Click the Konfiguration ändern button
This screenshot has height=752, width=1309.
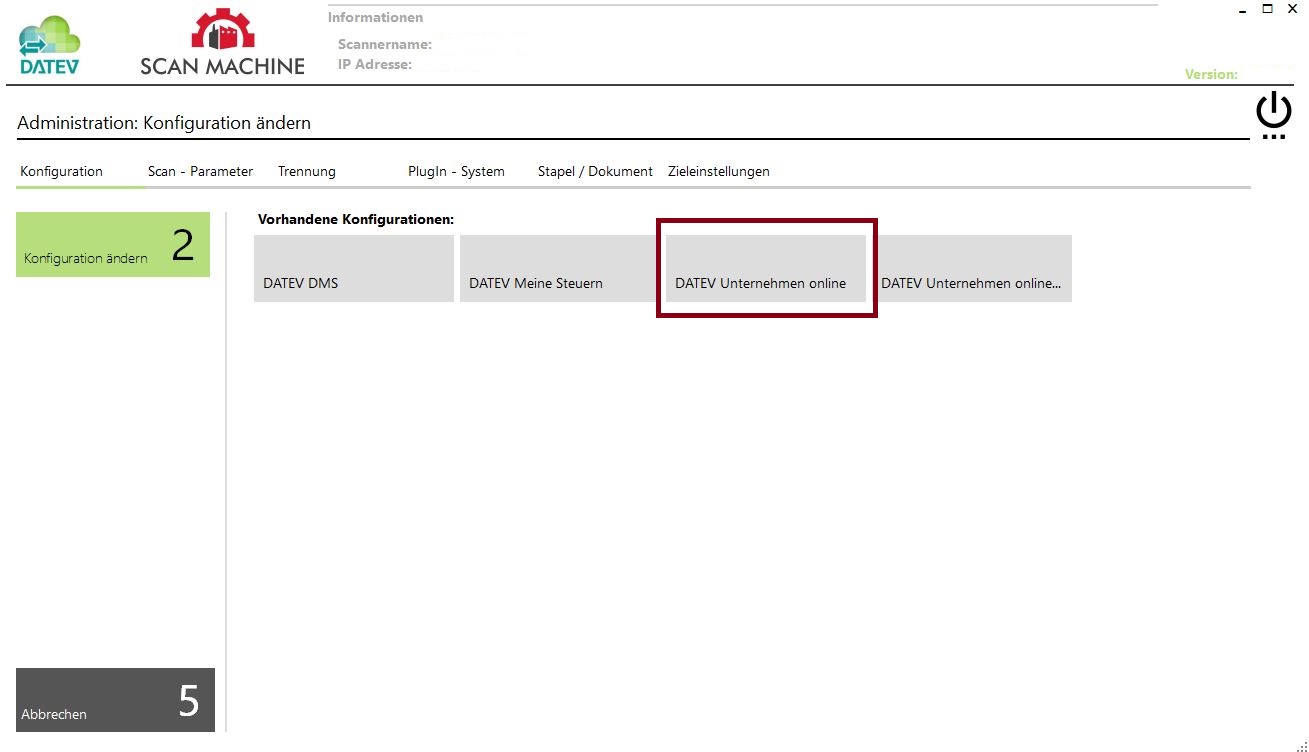[x=113, y=244]
